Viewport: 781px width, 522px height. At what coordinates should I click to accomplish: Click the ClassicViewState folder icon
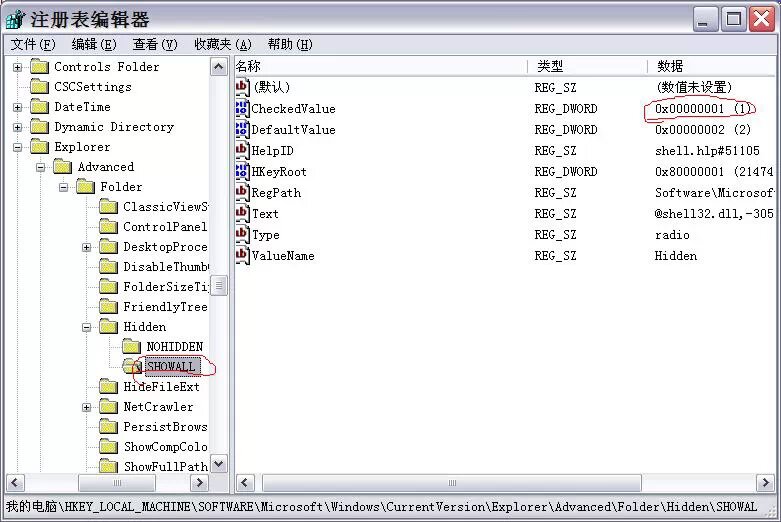point(109,206)
